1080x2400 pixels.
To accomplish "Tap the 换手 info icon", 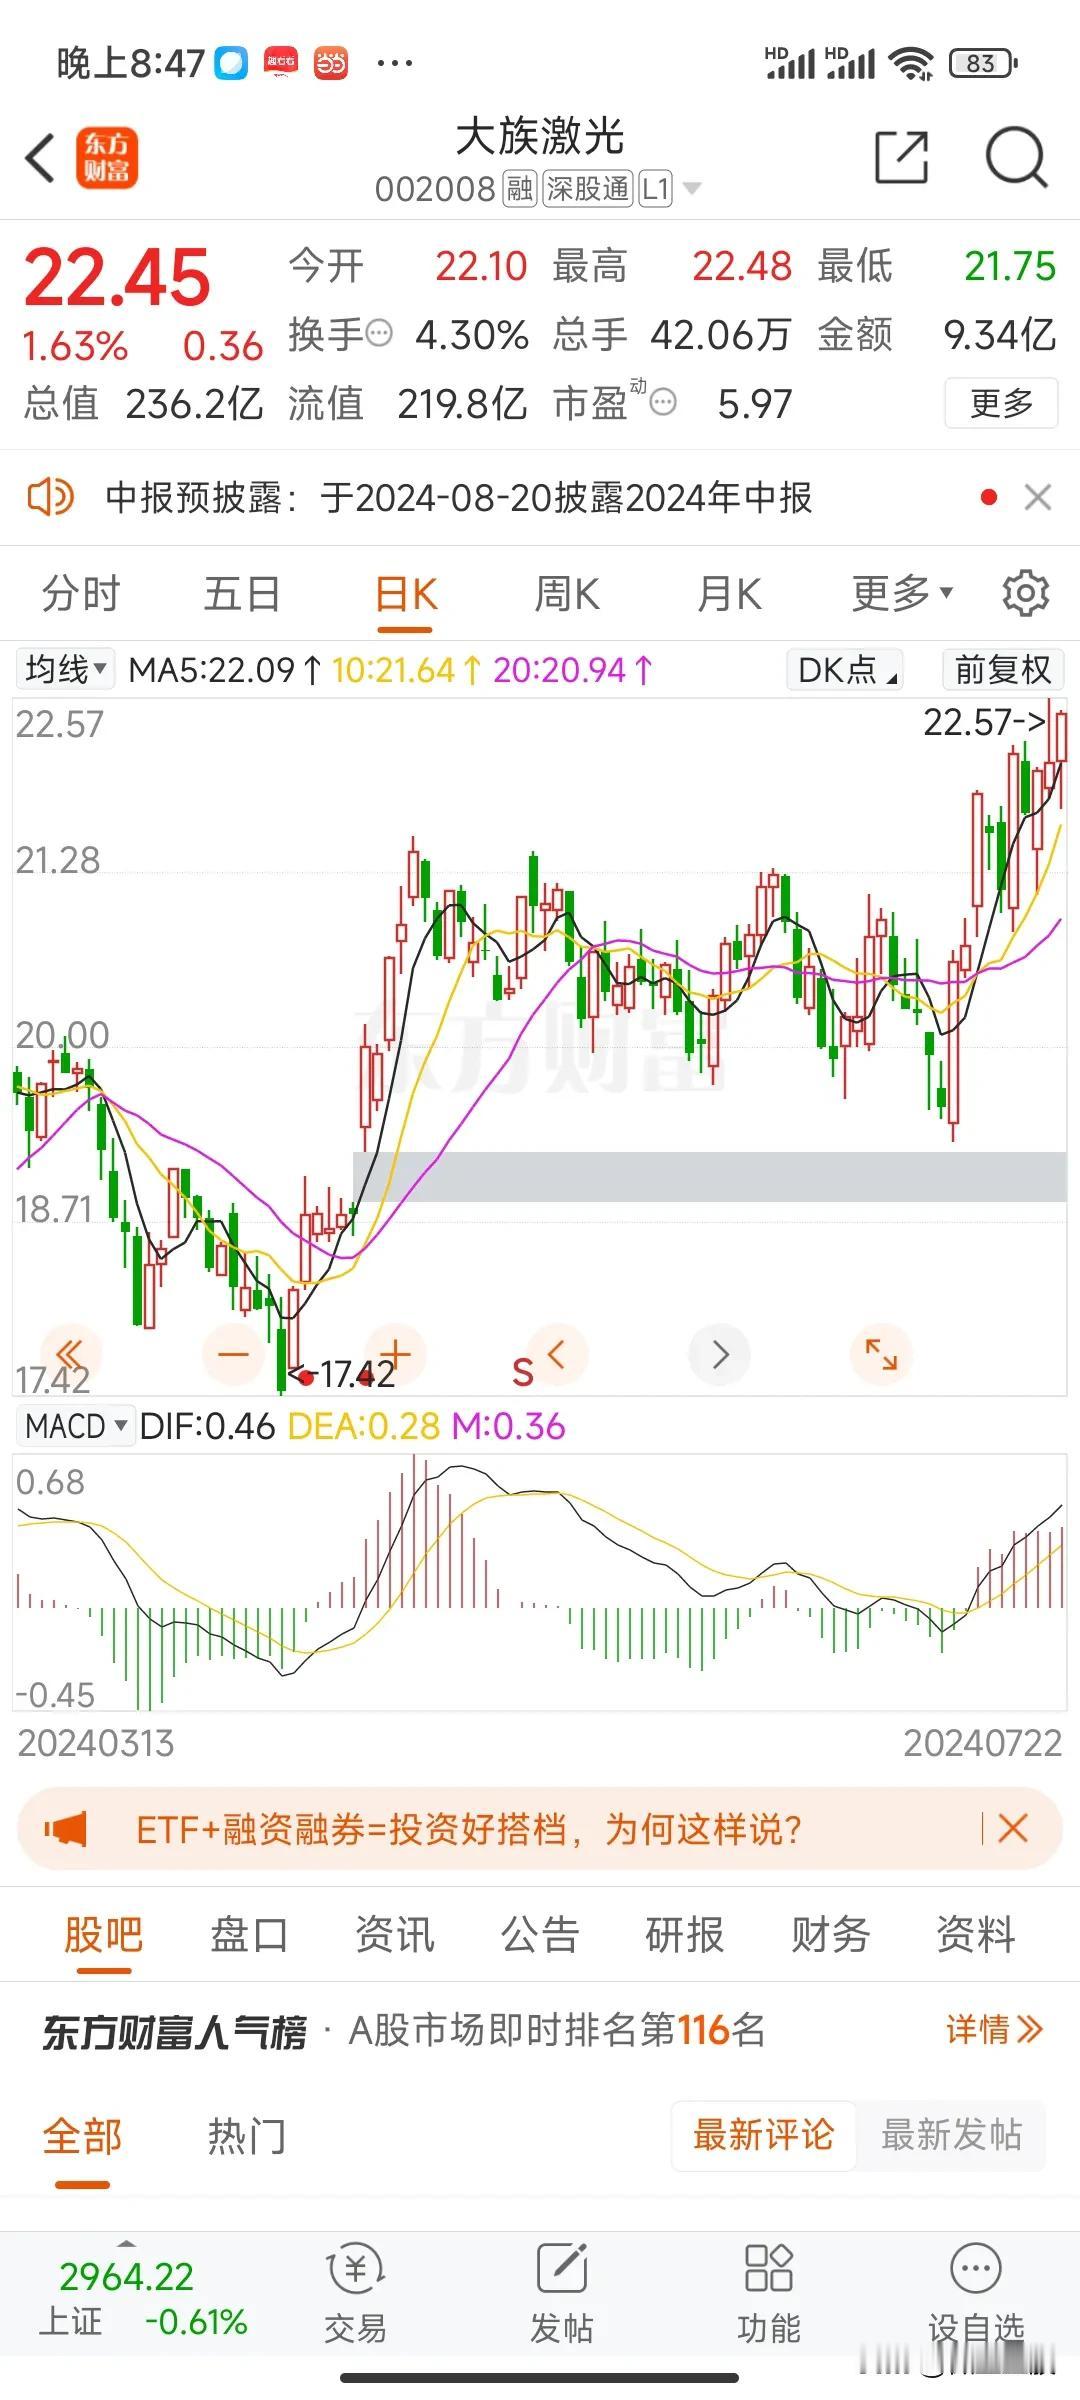I will 379,333.
